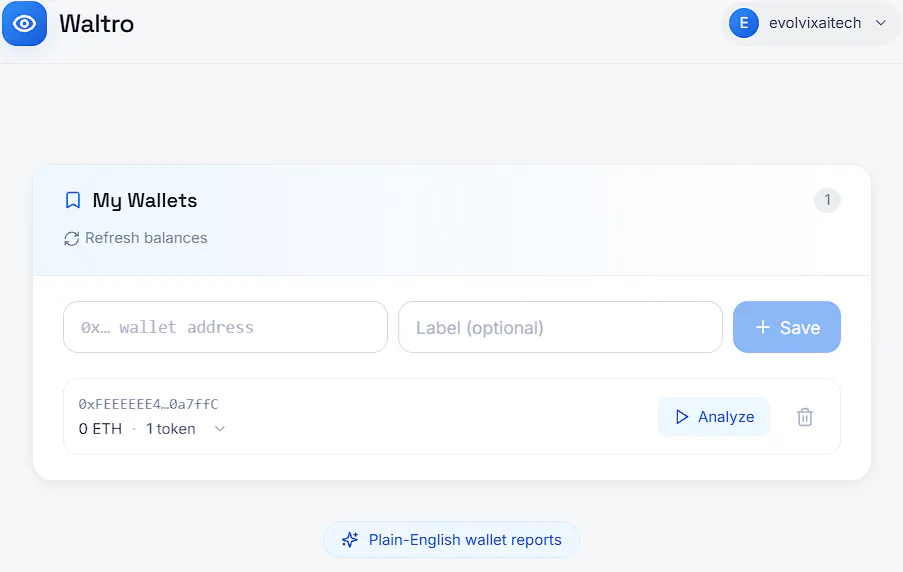Click the blue E user avatar
The width and height of the screenshot is (903, 572).
(x=743, y=23)
